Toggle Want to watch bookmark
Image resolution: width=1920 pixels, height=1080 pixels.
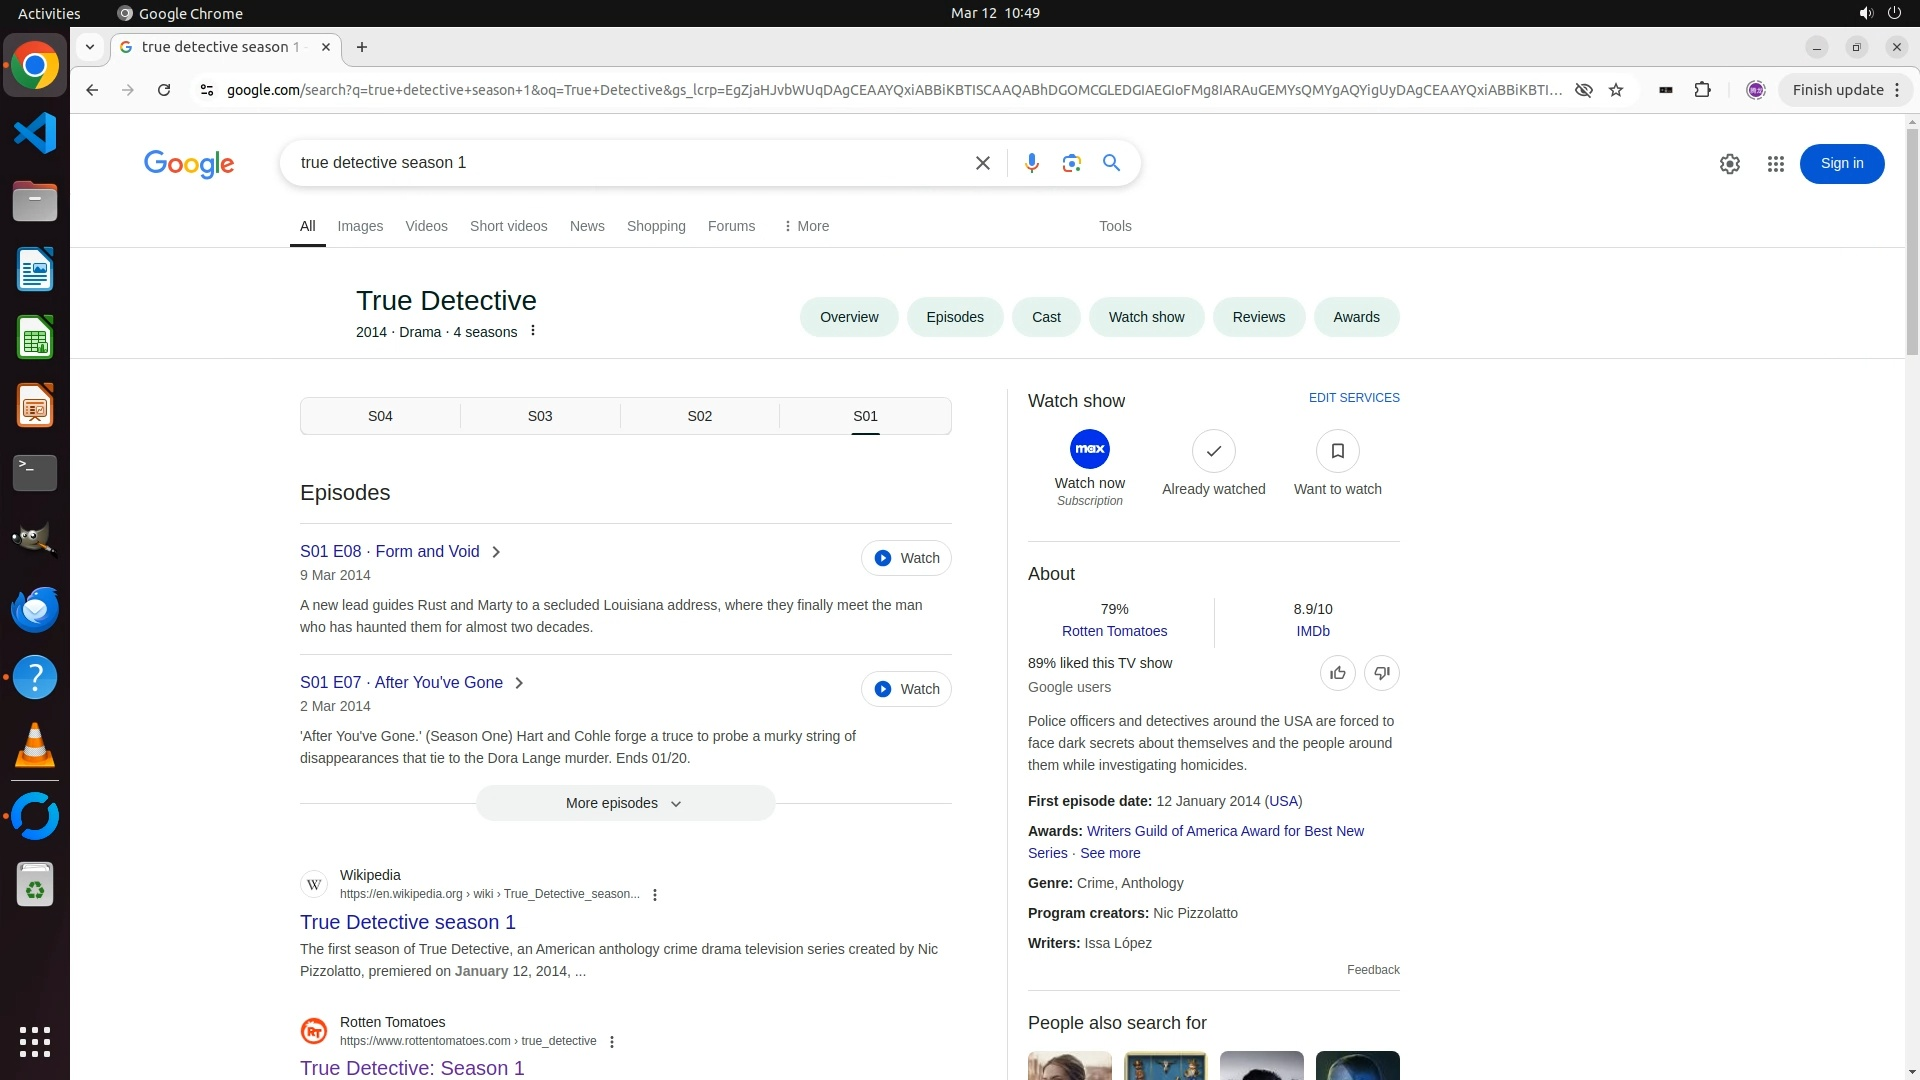click(1337, 452)
